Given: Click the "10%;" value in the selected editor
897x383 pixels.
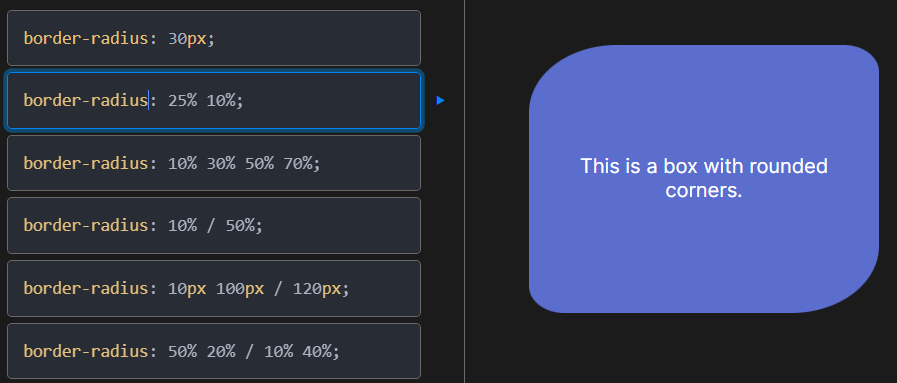Looking at the screenshot, I should tap(225, 101).
